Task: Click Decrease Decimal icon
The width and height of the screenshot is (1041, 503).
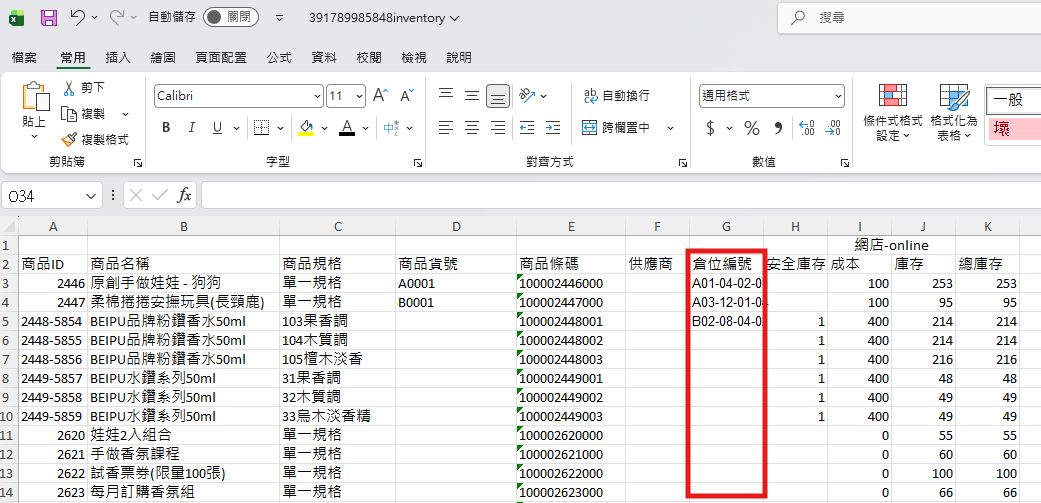Action: coord(833,127)
